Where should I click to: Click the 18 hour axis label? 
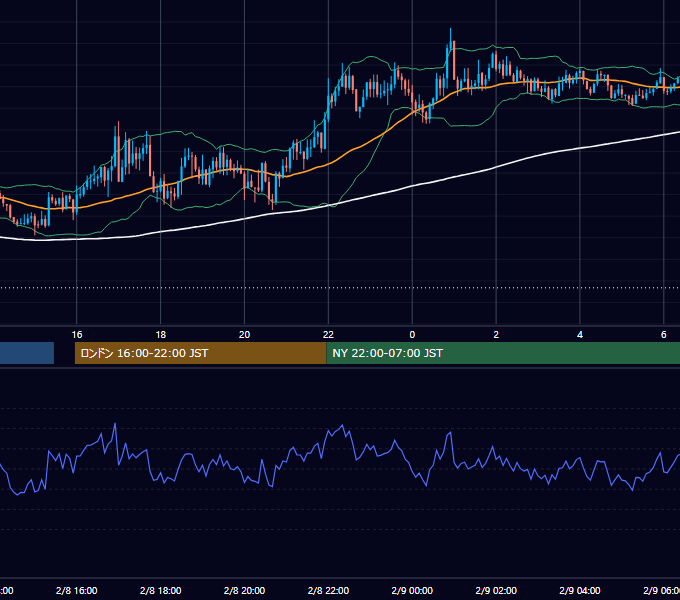tap(160, 335)
